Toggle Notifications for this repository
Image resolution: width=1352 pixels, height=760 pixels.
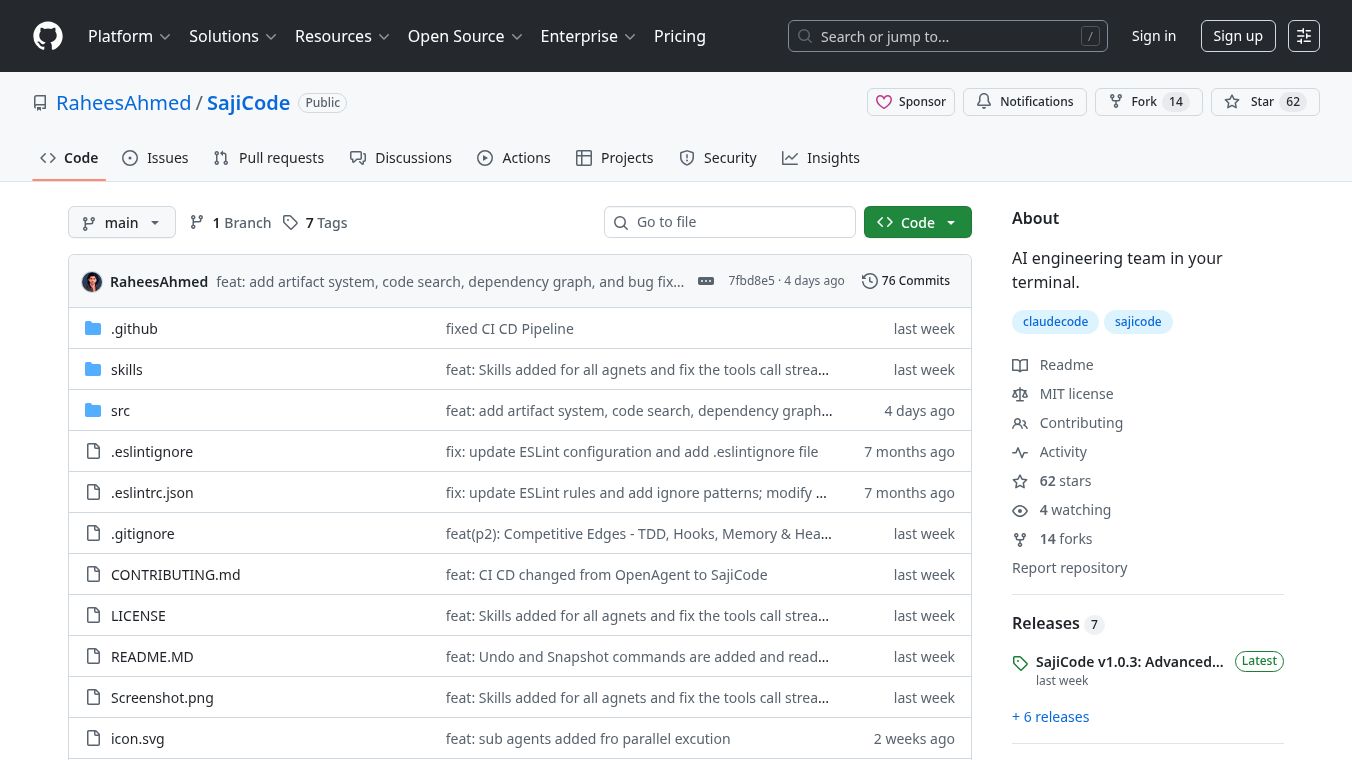point(1024,102)
